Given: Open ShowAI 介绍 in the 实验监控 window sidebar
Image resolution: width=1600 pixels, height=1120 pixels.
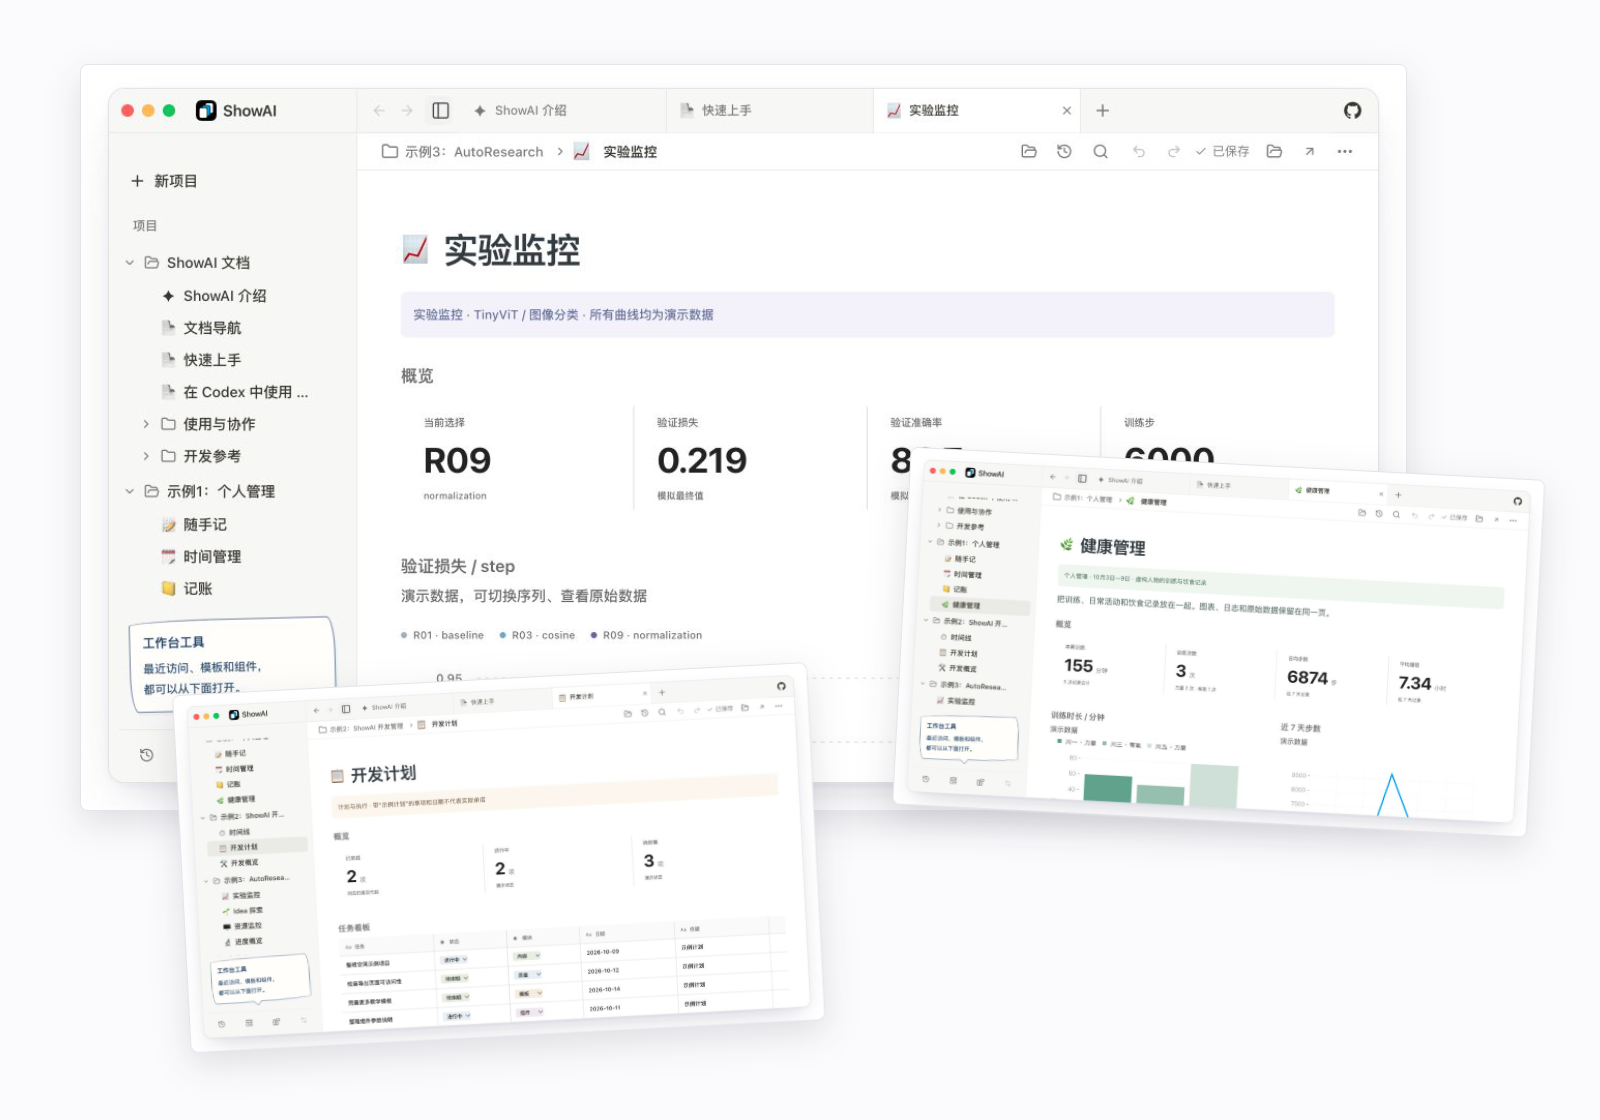Looking at the screenshot, I should (214, 296).
